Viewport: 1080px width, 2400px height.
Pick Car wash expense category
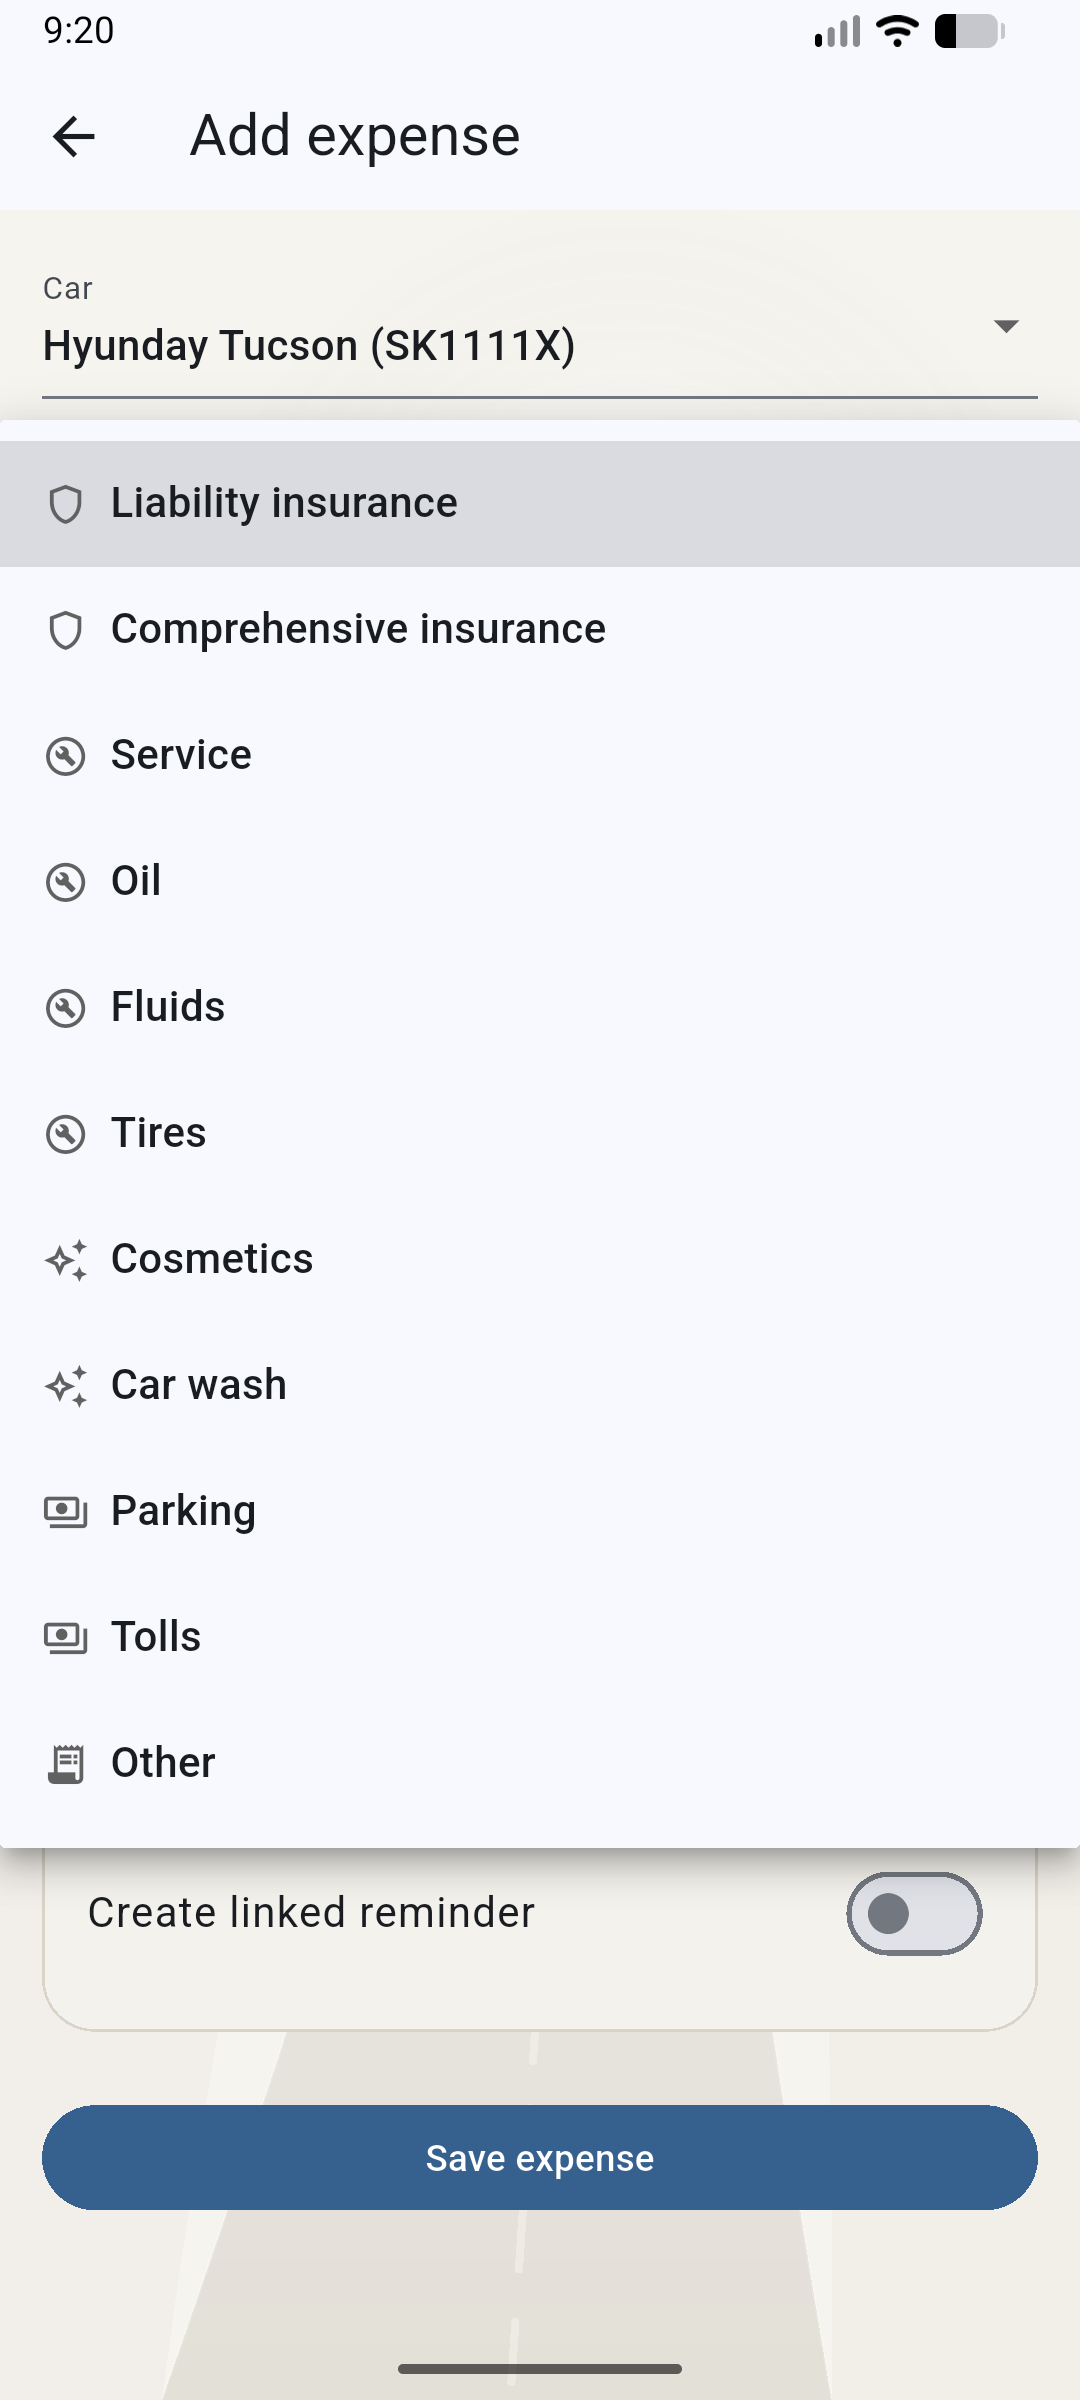199,1385
